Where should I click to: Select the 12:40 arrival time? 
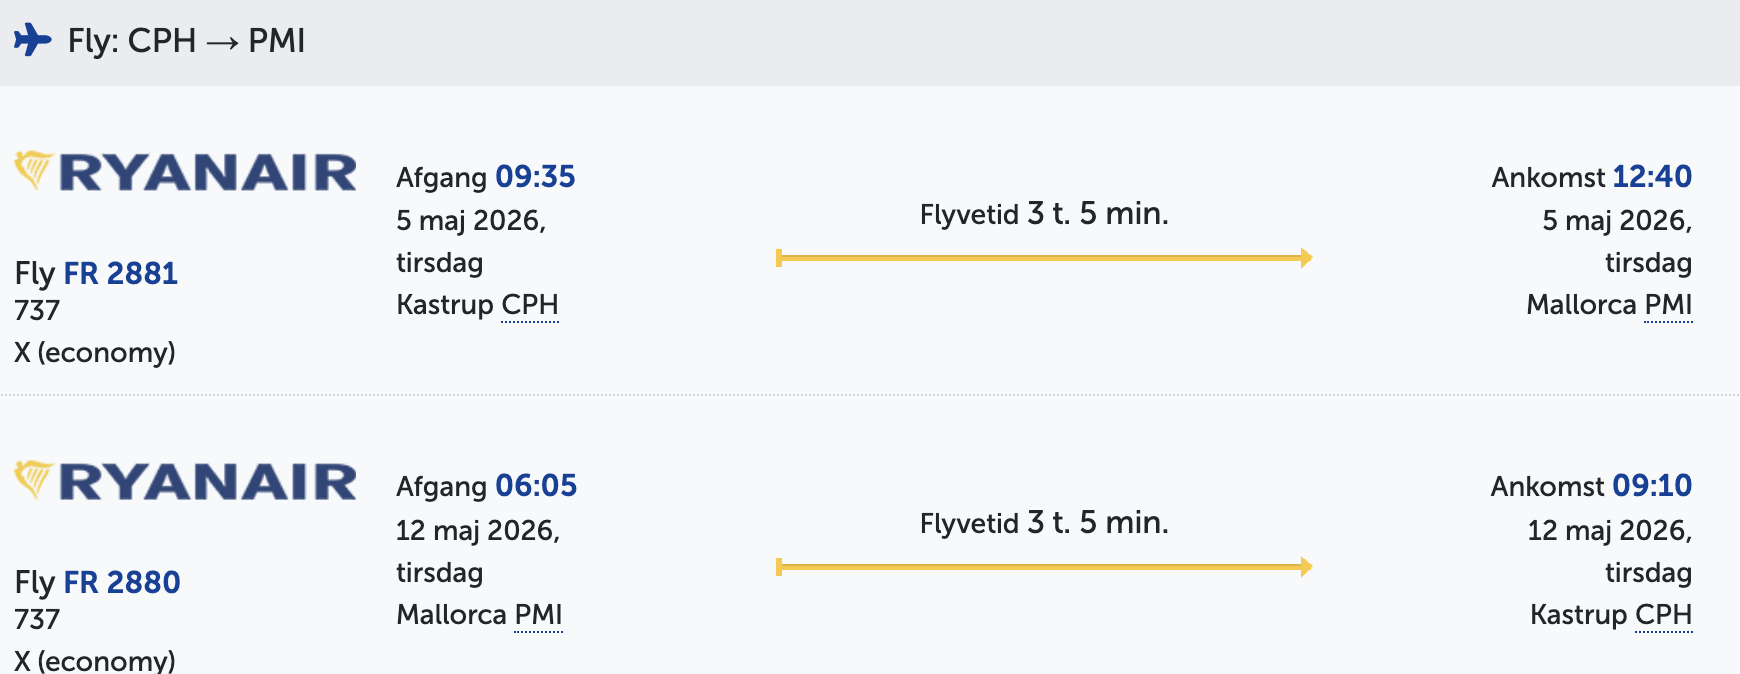pos(1651,177)
